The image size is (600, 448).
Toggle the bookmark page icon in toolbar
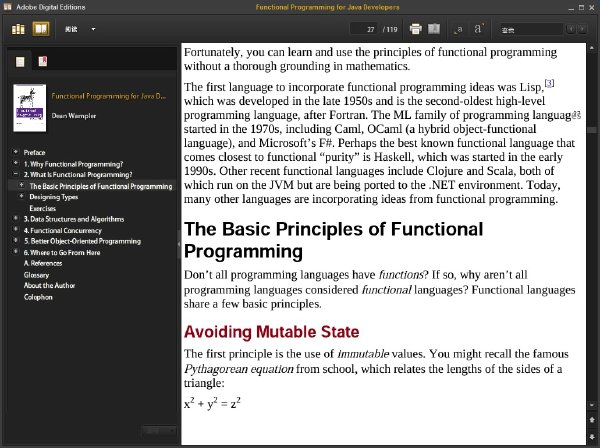(x=434, y=29)
